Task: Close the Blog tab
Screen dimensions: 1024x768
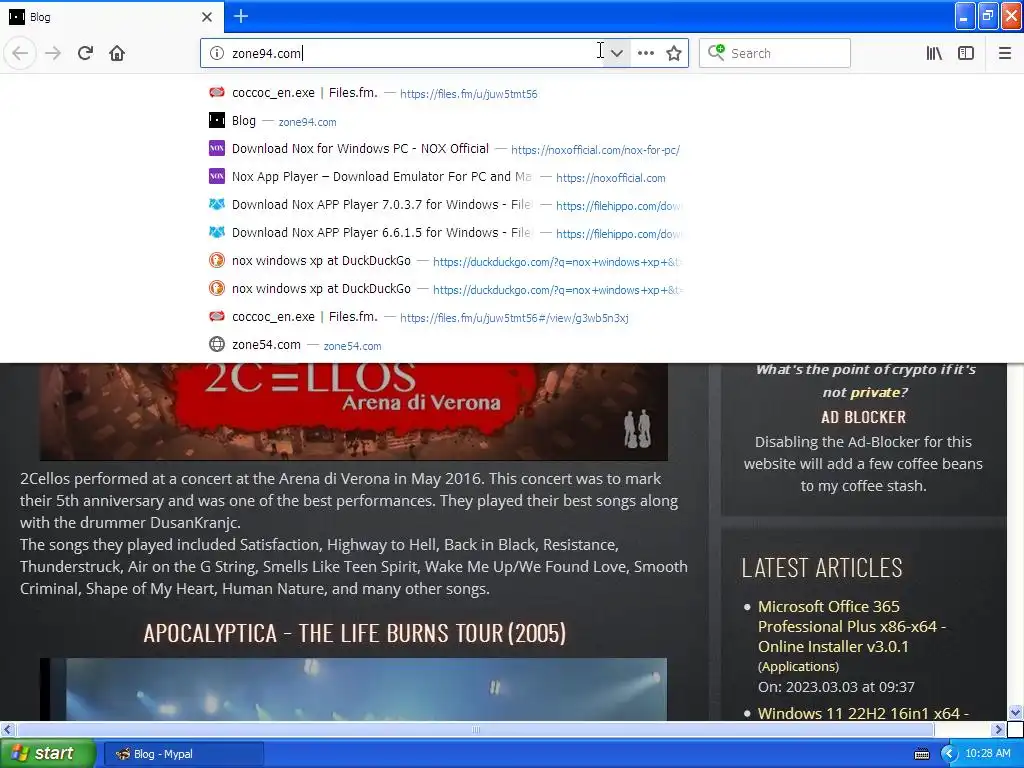Action: (x=207, y=17)
